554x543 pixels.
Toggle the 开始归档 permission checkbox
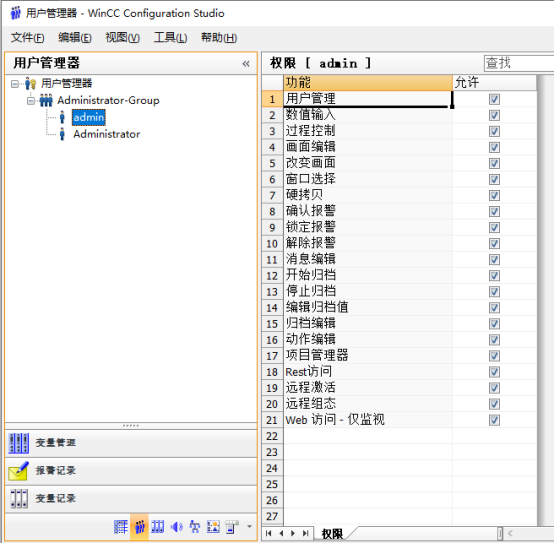coord(494,276)
